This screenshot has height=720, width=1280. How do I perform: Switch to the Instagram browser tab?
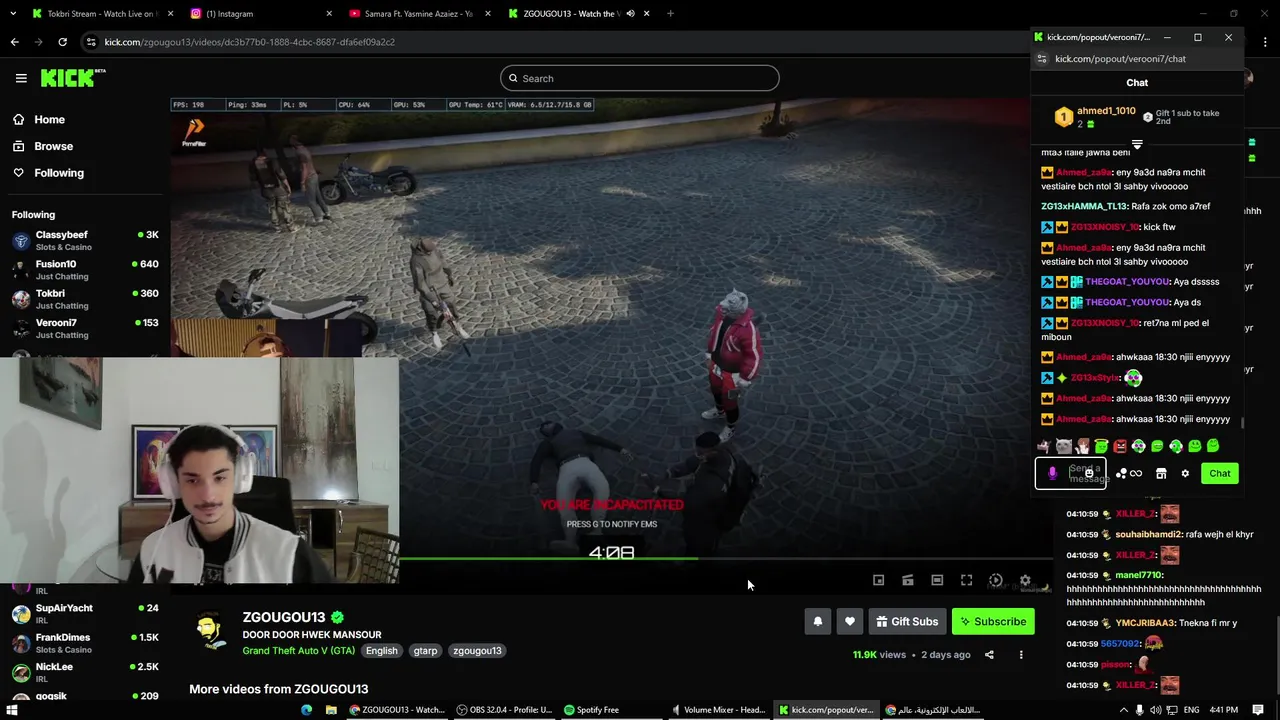(262, 14)
